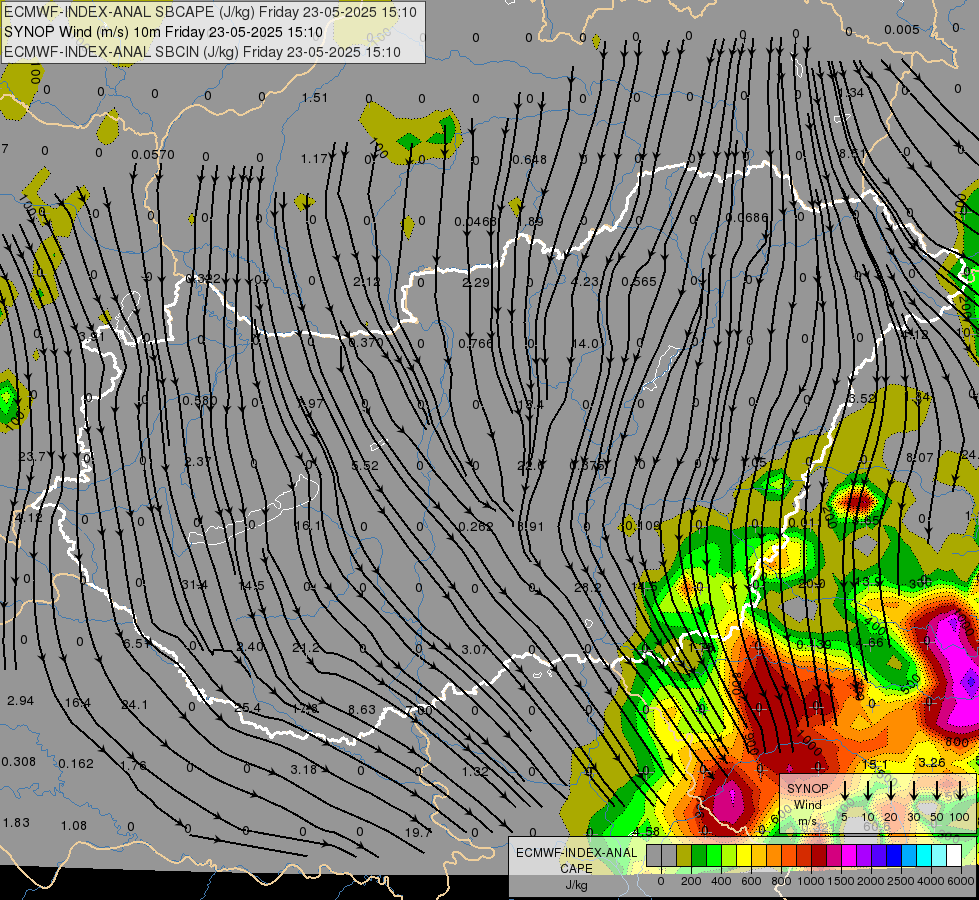Click the 2.29 value on the map

[476, 282]
